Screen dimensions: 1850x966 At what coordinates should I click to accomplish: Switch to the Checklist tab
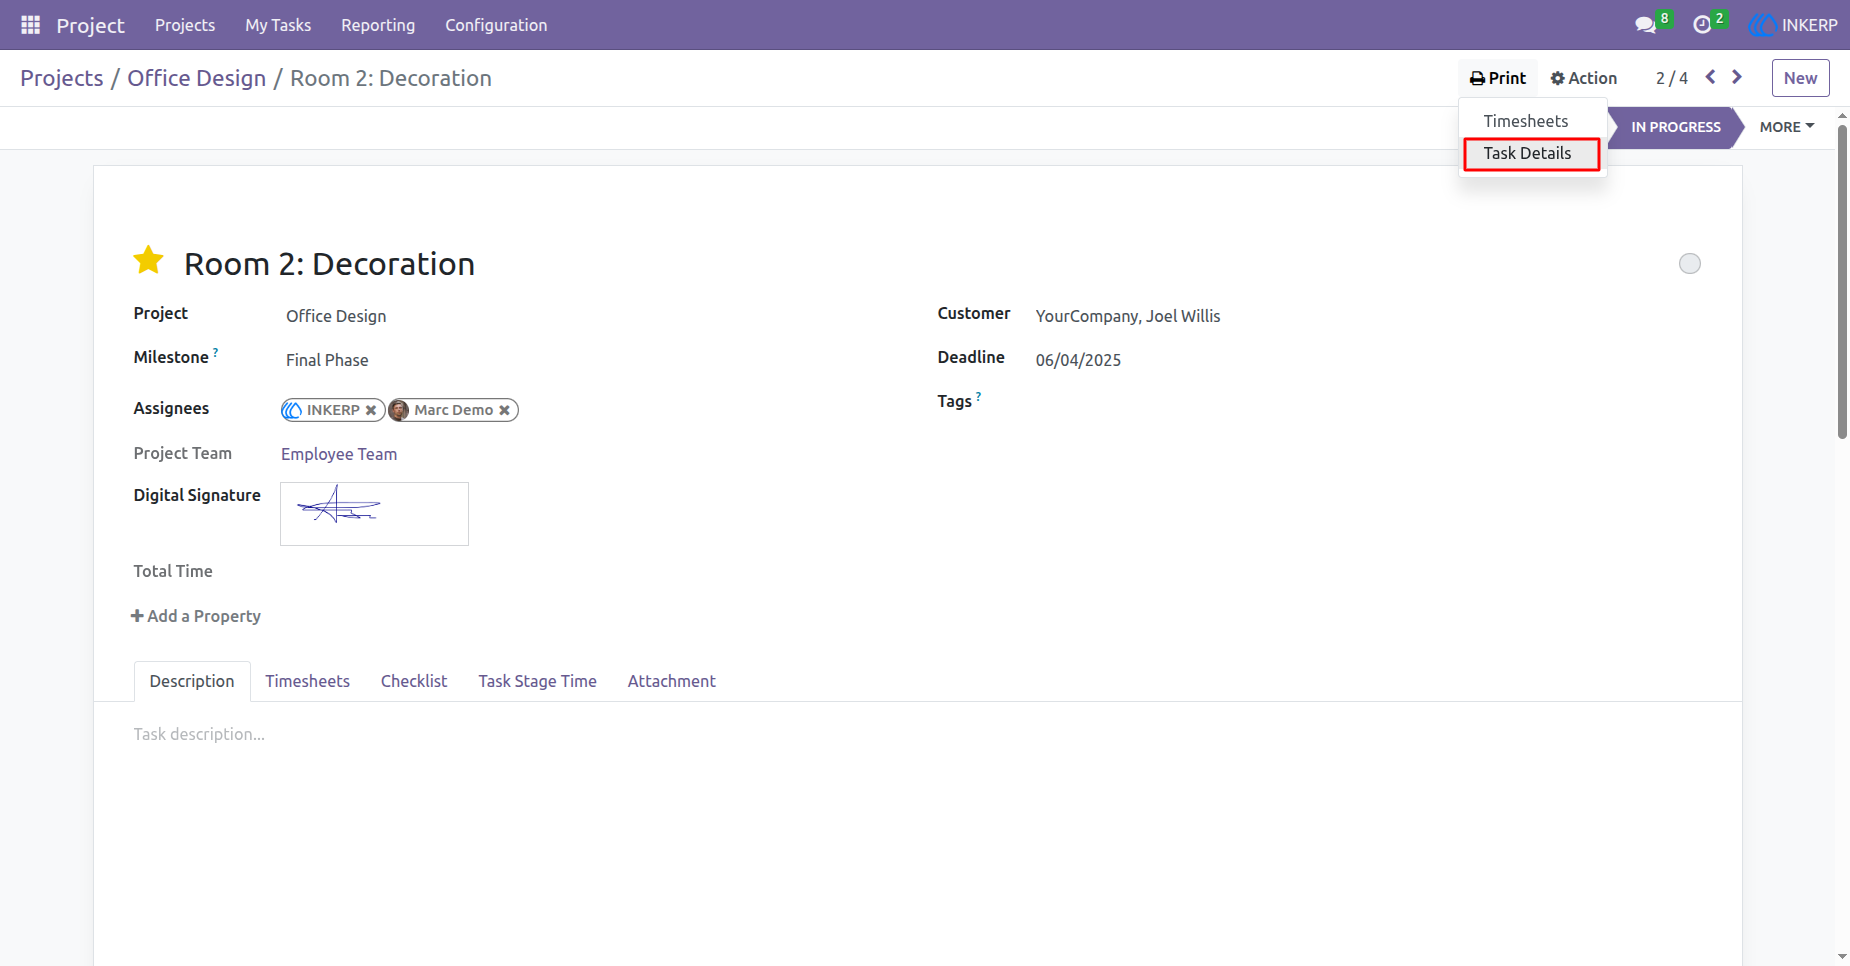point(414,681)
